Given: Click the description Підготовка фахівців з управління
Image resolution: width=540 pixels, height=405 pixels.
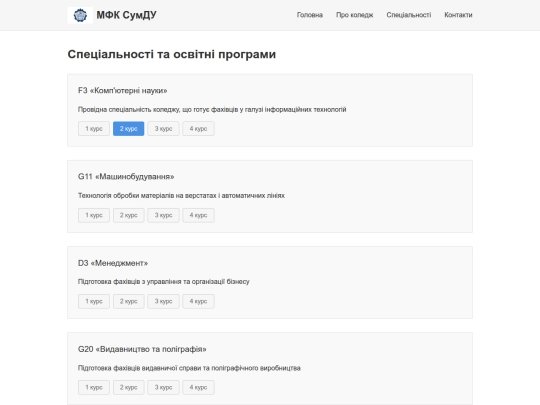Looking at the screenshot, I should (164, 282).
